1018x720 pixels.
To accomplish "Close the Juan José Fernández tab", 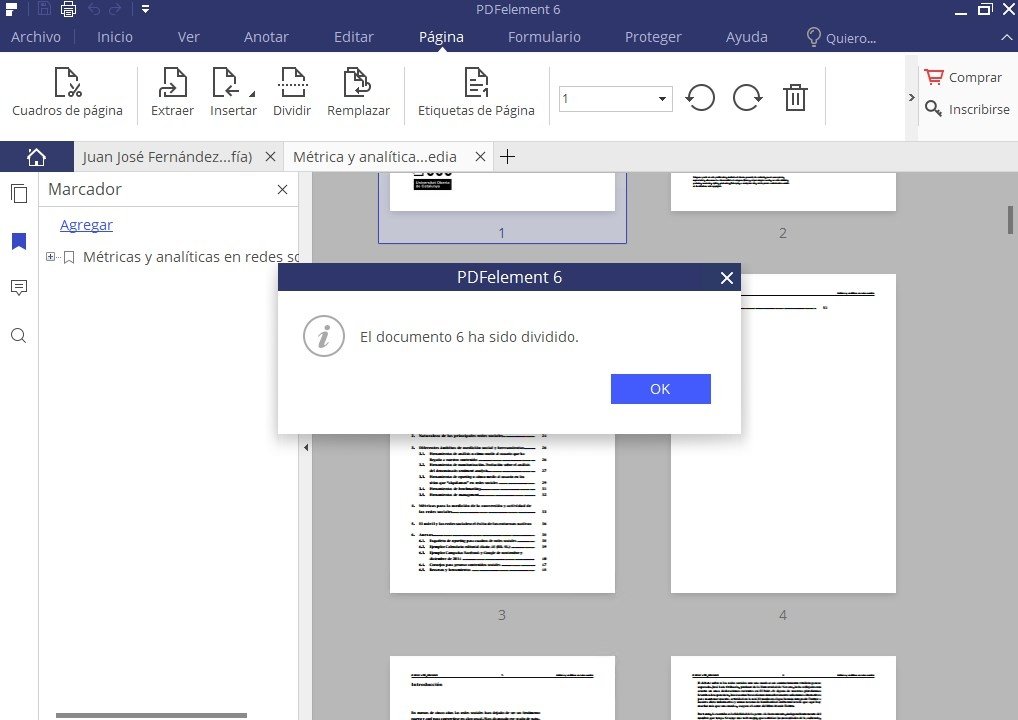I will [x=271, y=156].
